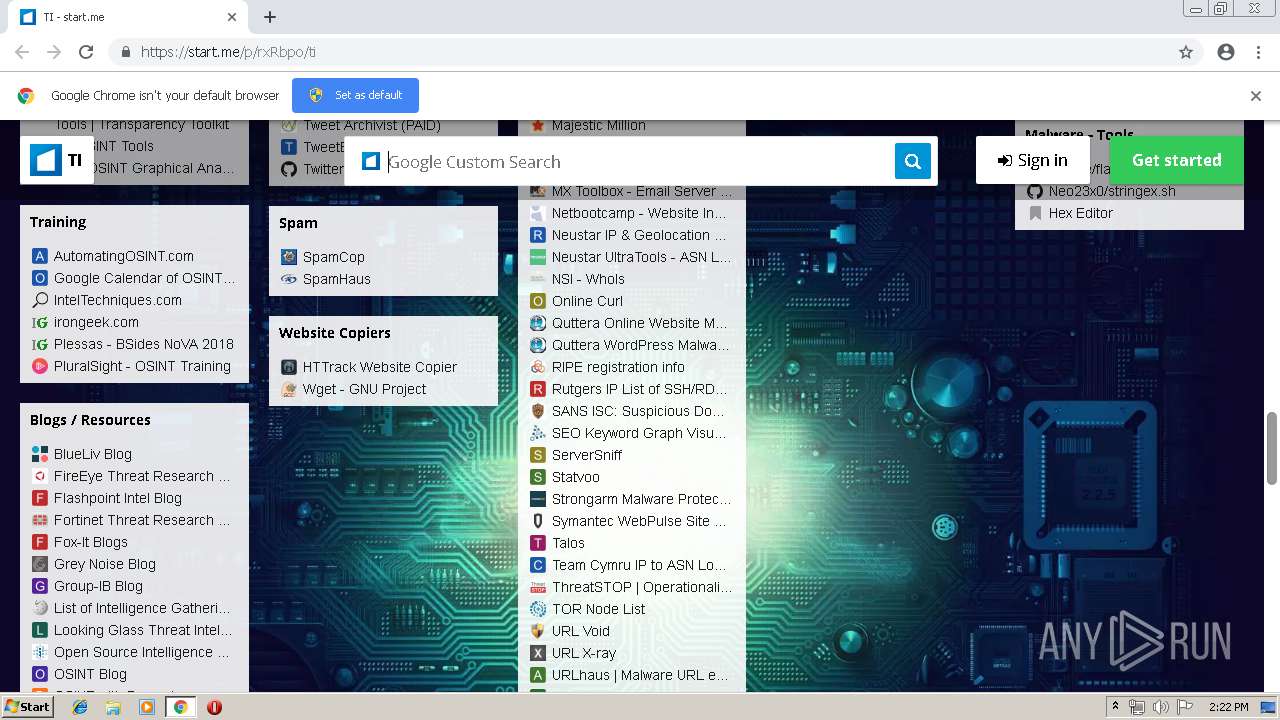
Task: Open AutomatingOSINT.com link
Action: (124, 256)
